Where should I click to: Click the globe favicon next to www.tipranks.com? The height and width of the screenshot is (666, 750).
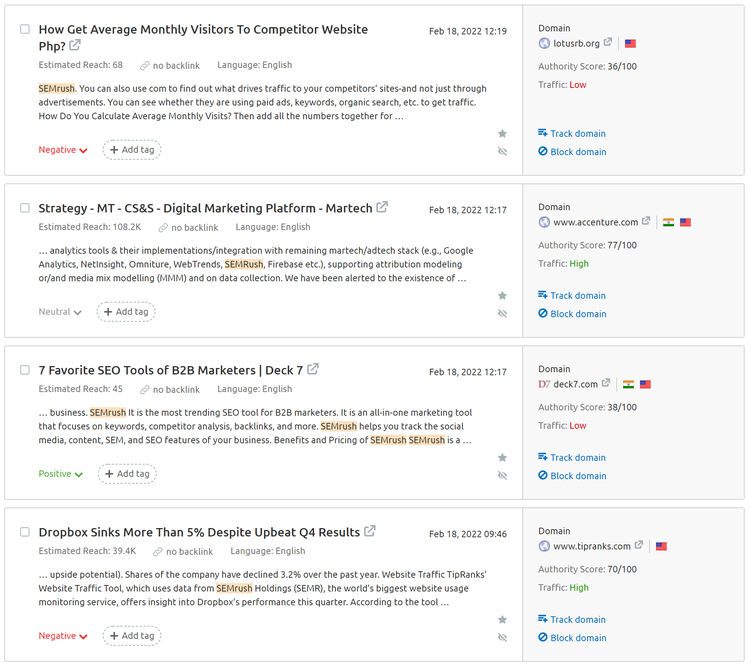(x=544, y=546)
